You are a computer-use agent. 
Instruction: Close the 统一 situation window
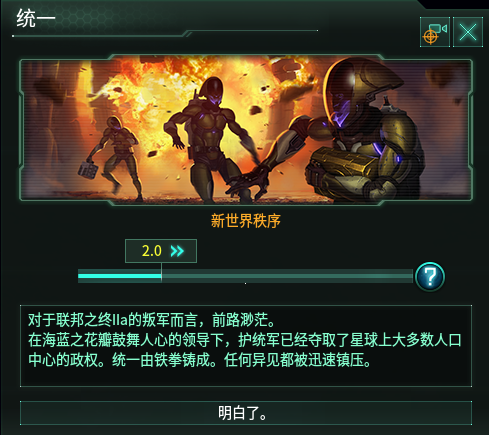click(468, 32)
